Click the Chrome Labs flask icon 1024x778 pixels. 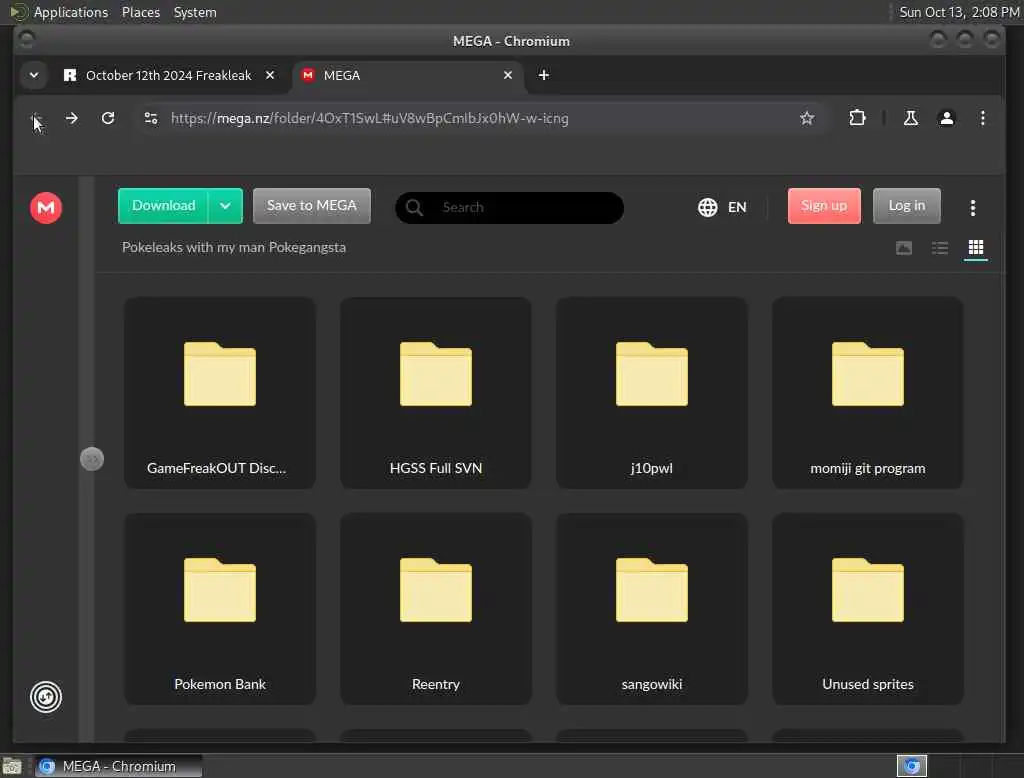point(910,118)
